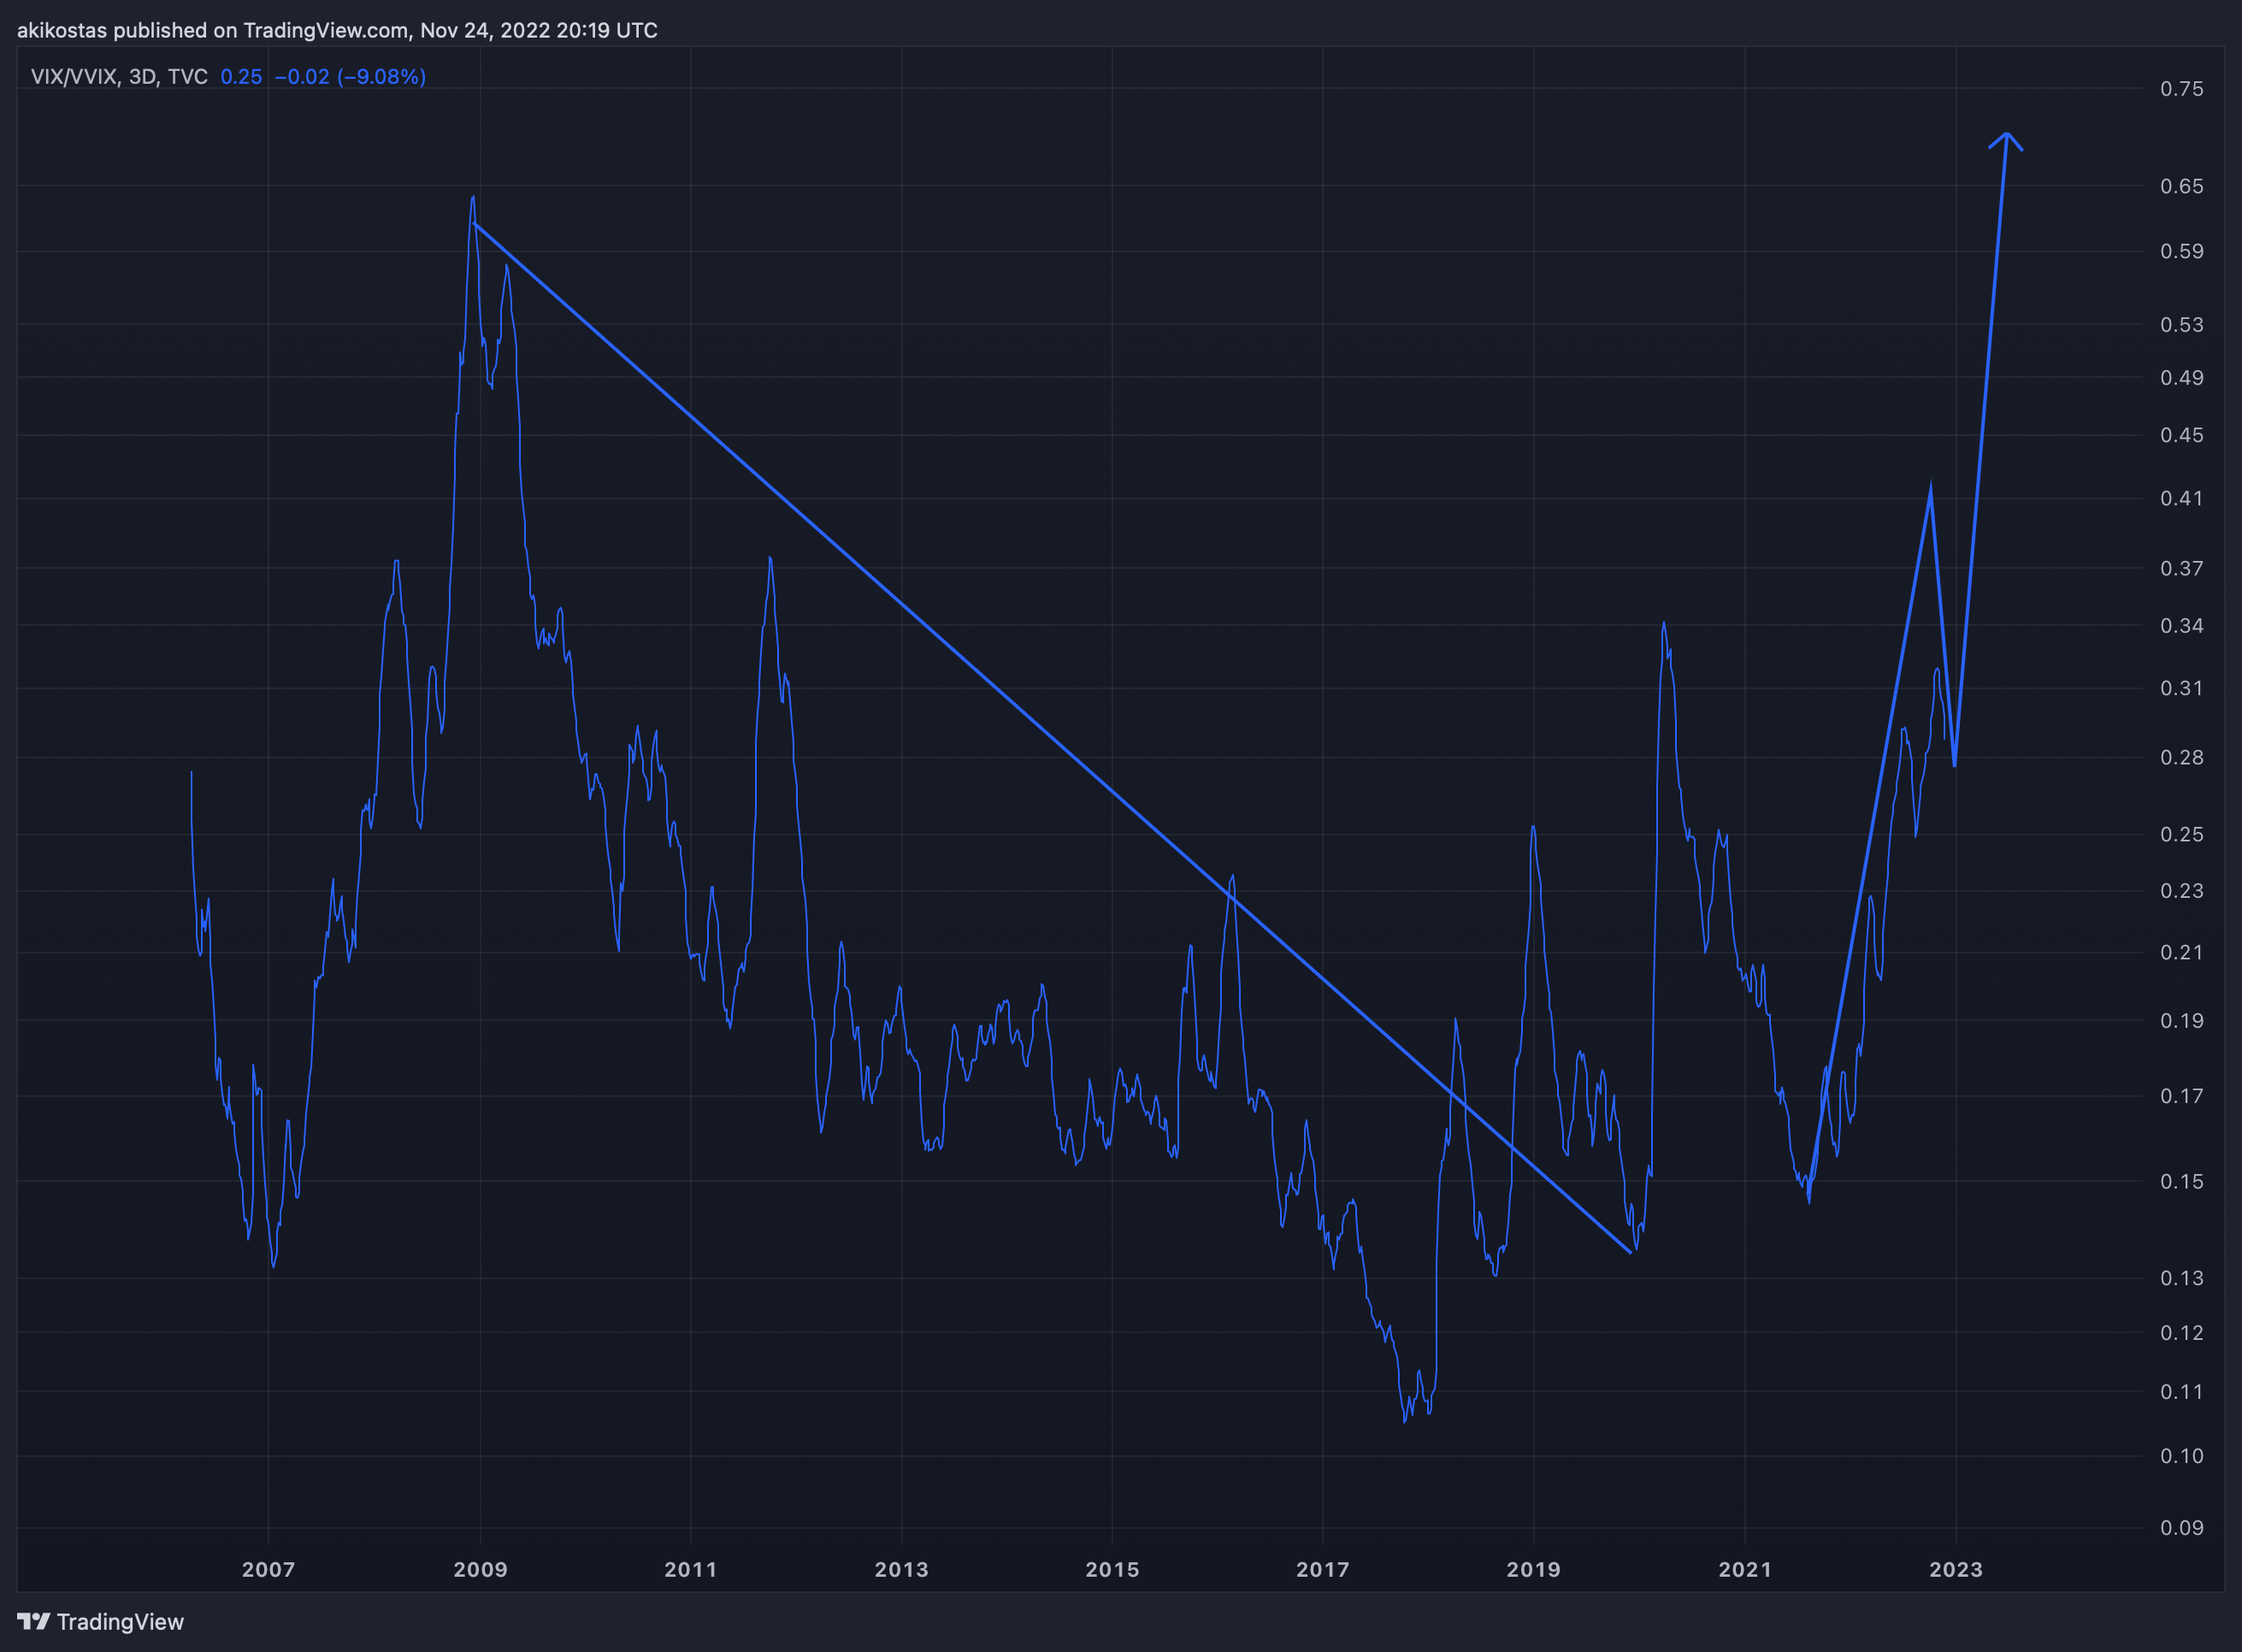
Task: Click the percent change (−9.08%)
Action: point(382,77)
